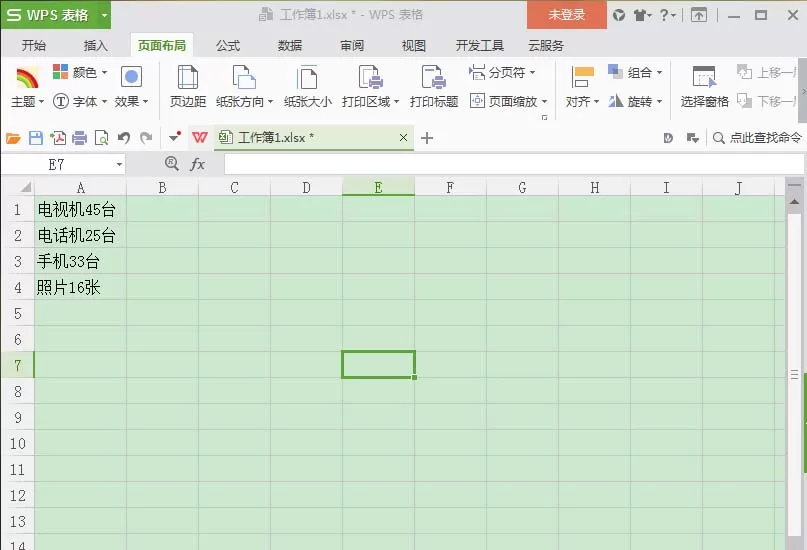
Task: Click the fx insert function icon
Action: [x=198, y=164]
